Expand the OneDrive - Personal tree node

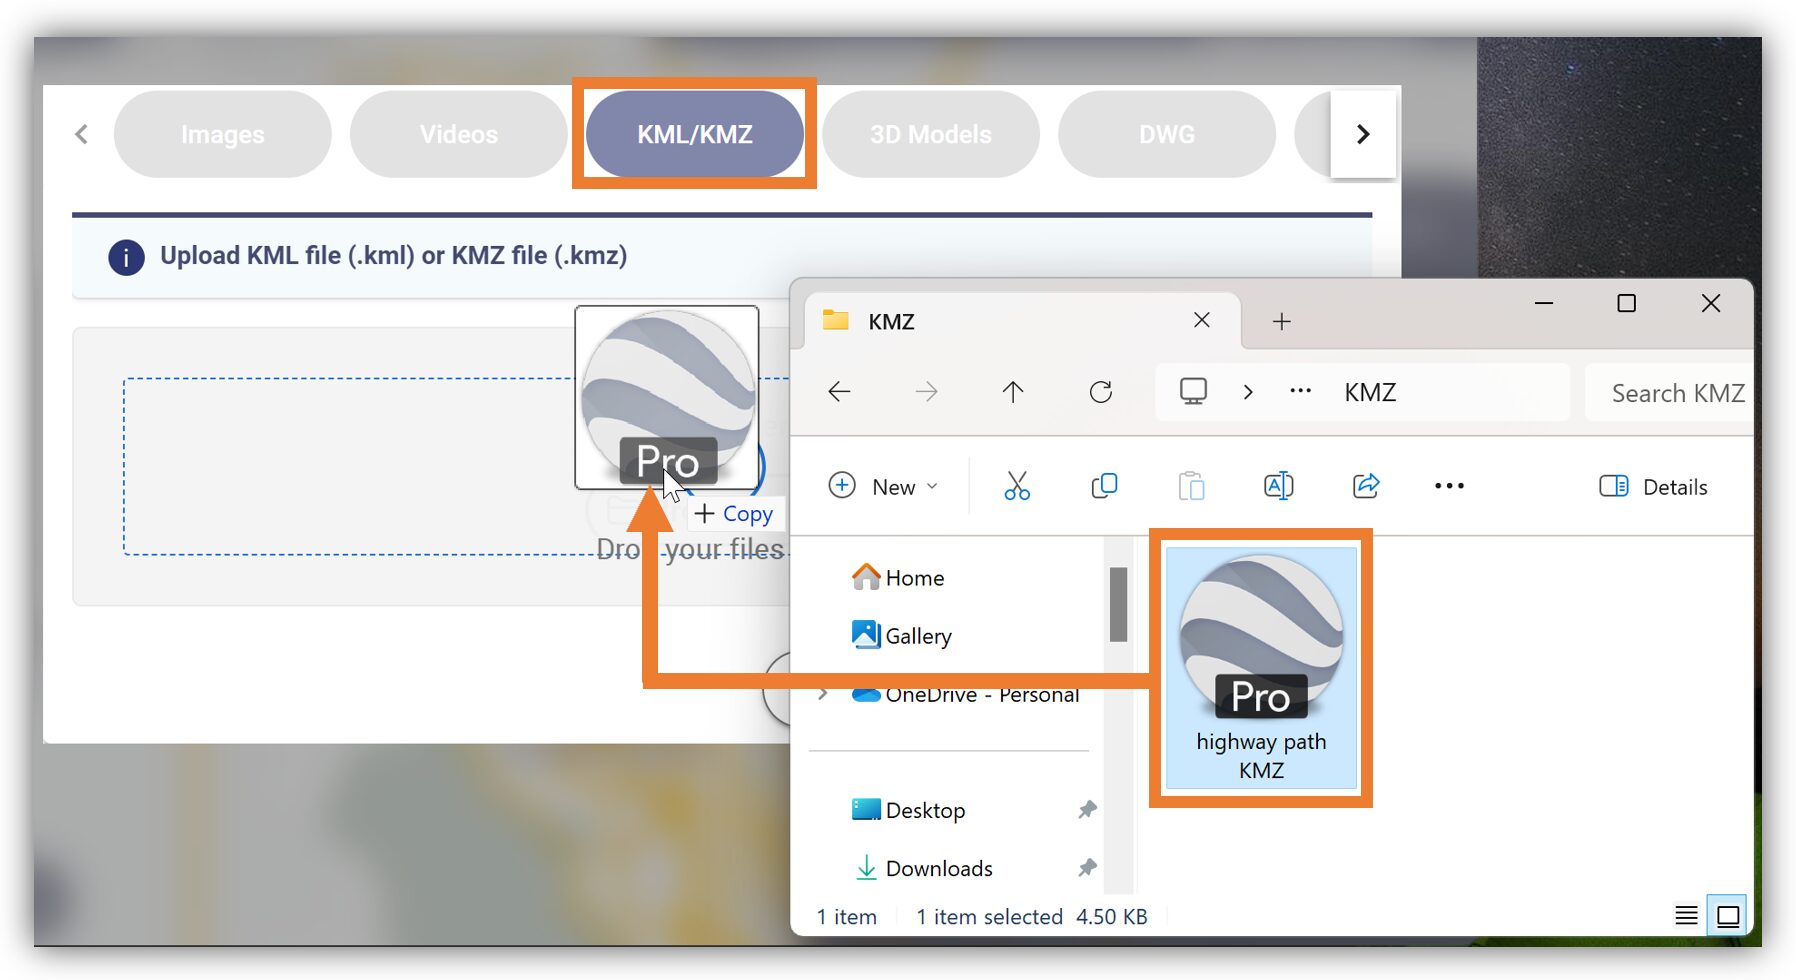(823, 694)
